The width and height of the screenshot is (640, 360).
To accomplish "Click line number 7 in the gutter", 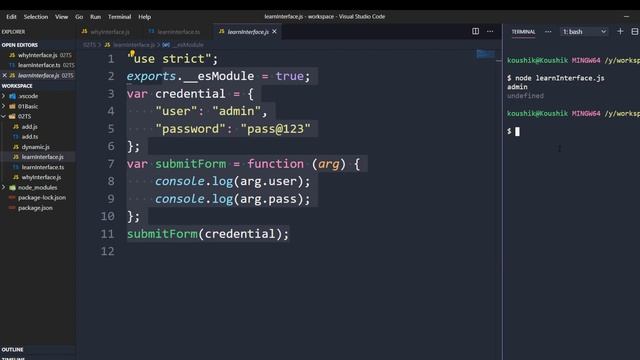I will click(x=111, y=164).
